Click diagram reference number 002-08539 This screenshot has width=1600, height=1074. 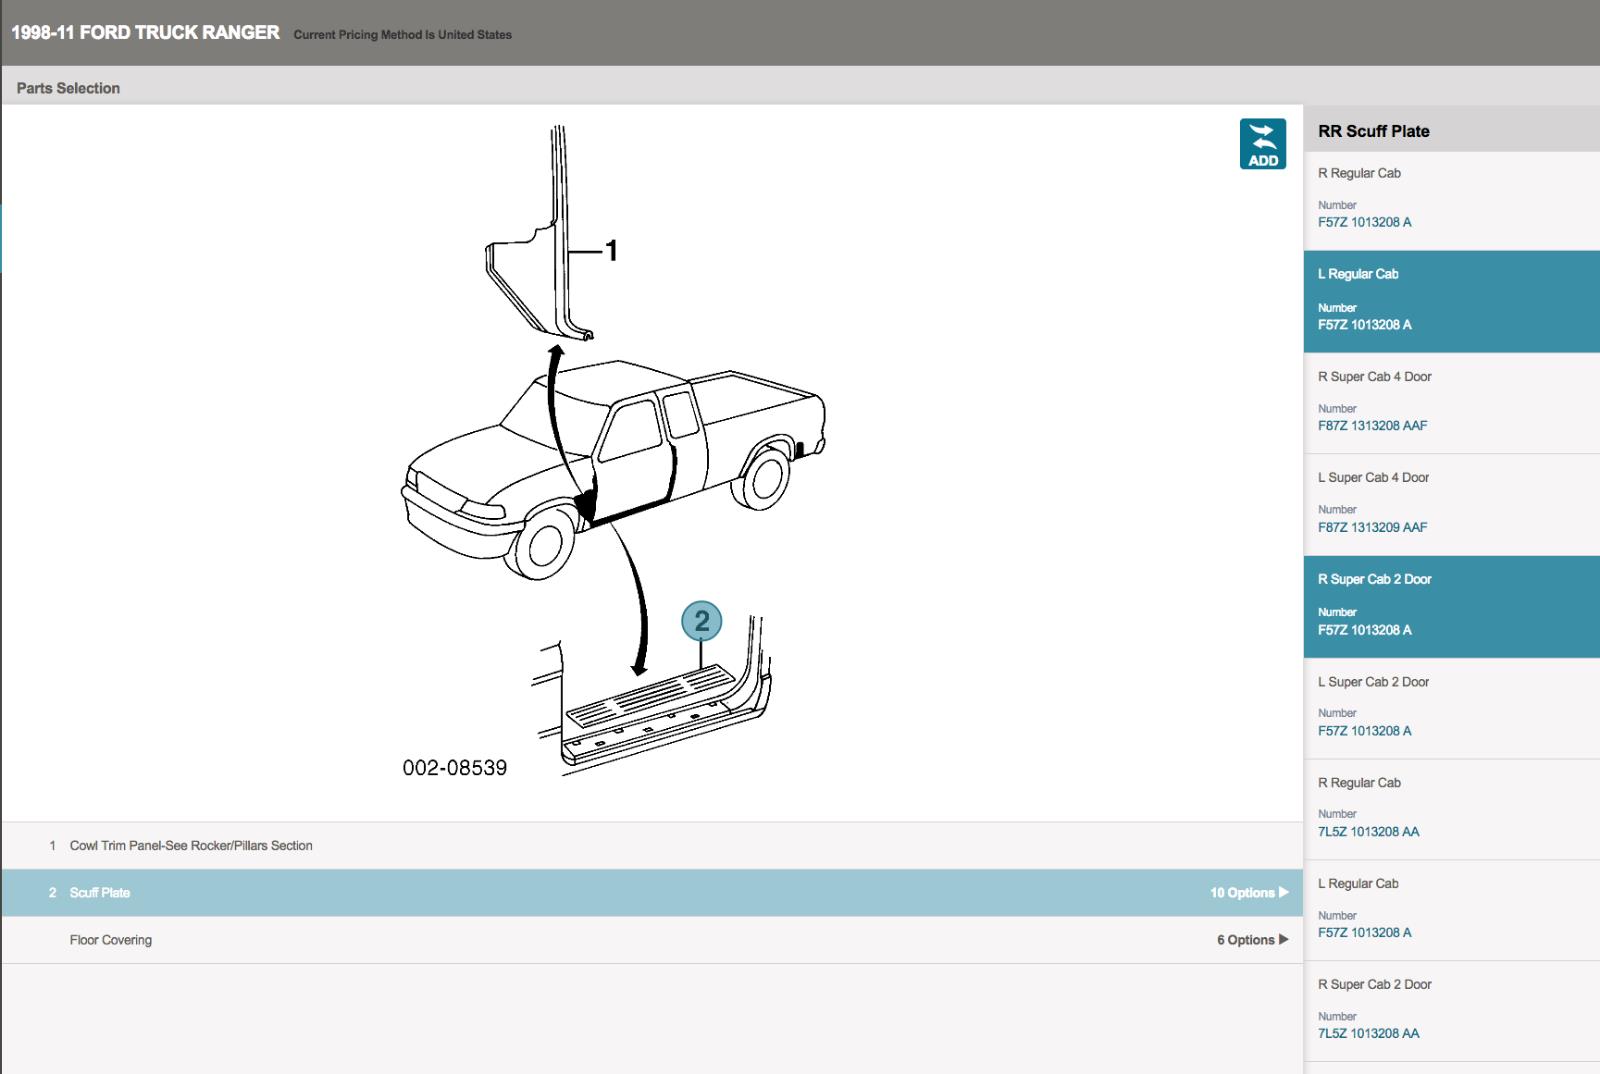[455, 767]
